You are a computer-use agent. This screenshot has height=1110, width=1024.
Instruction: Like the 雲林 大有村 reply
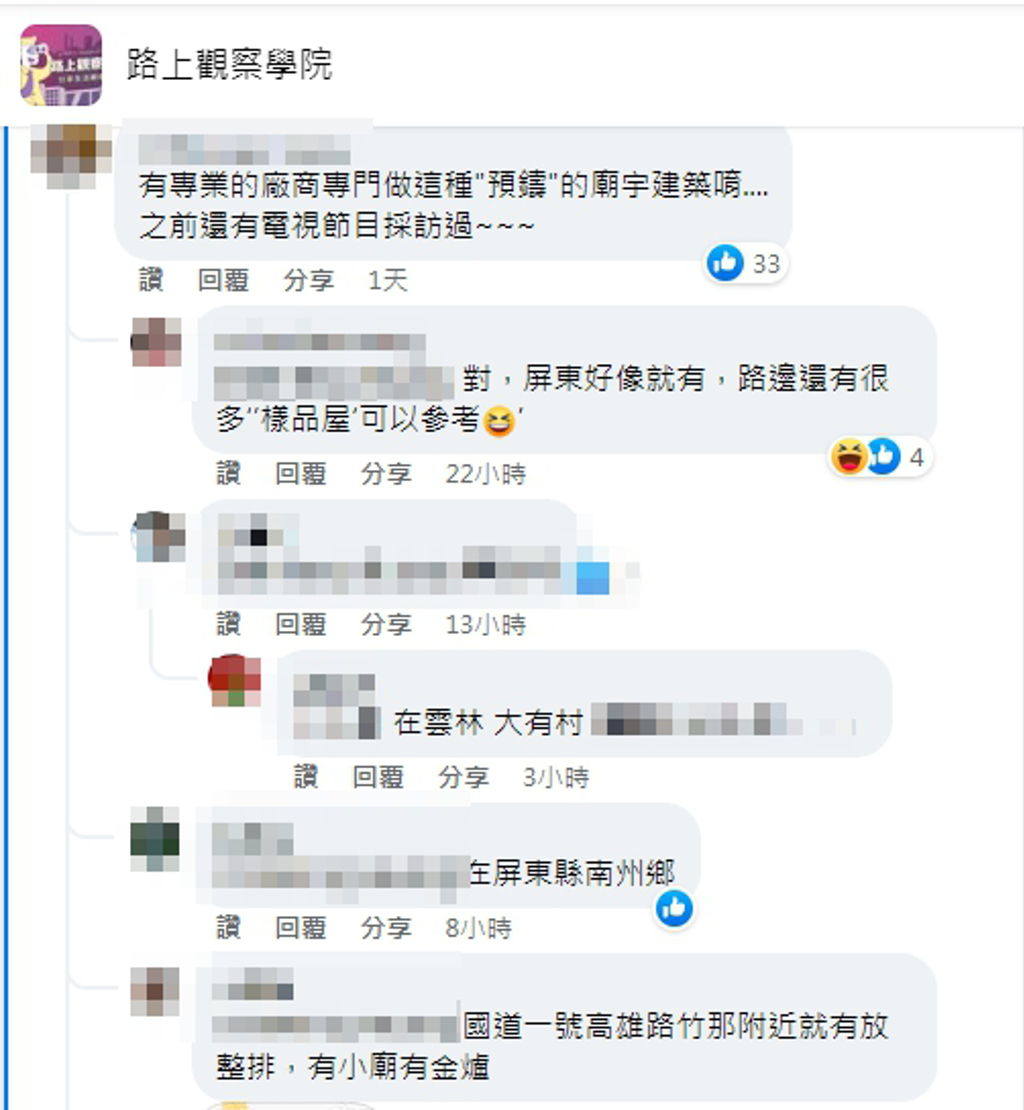[306, 777]
